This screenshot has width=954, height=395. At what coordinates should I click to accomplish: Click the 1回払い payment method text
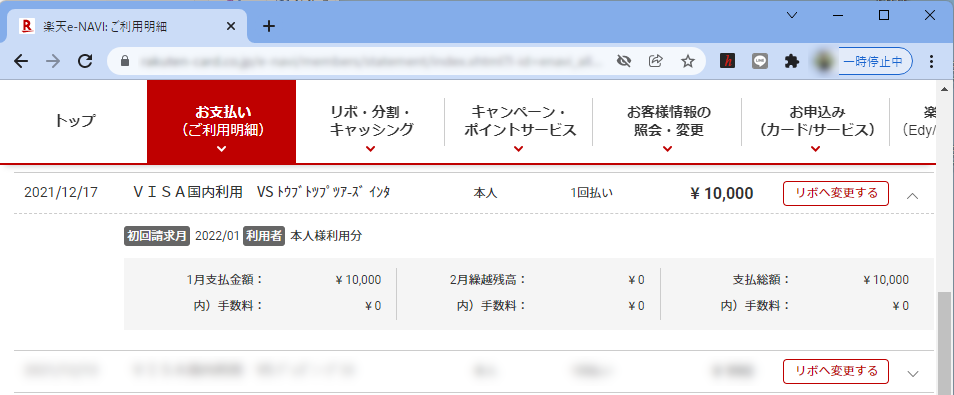591,193
